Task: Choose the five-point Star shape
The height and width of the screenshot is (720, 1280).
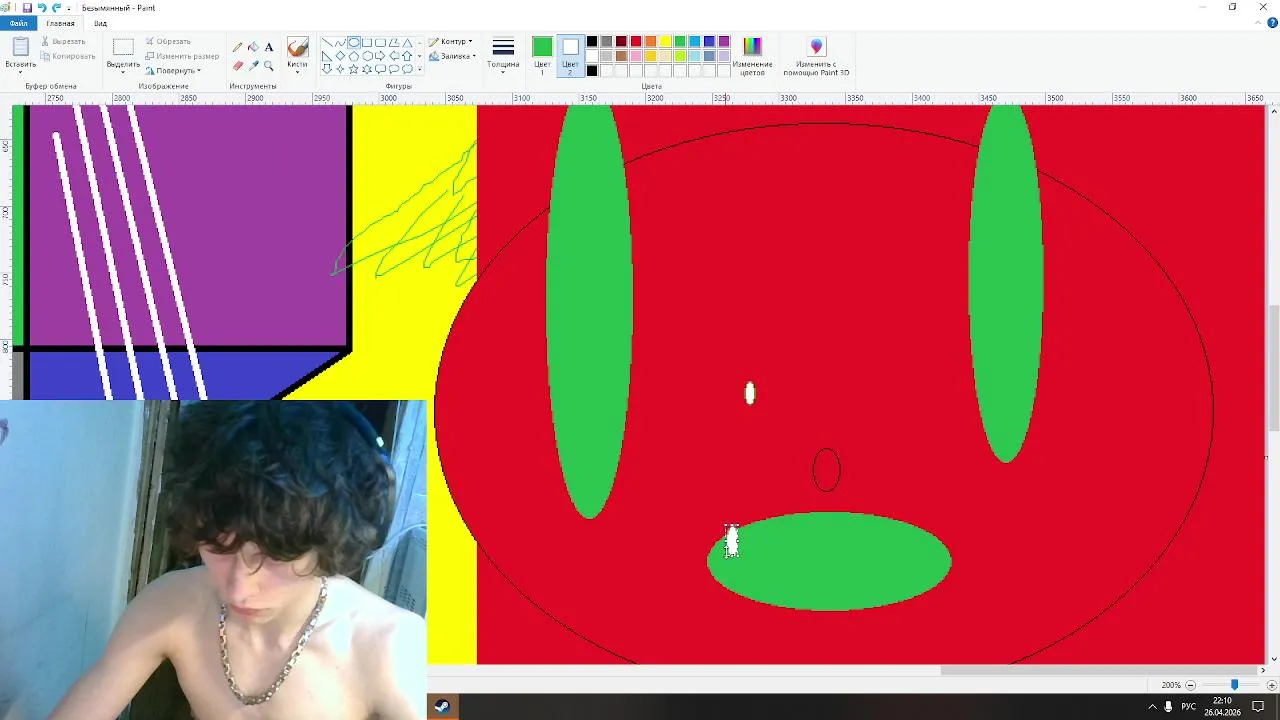Action: [354, 69]
